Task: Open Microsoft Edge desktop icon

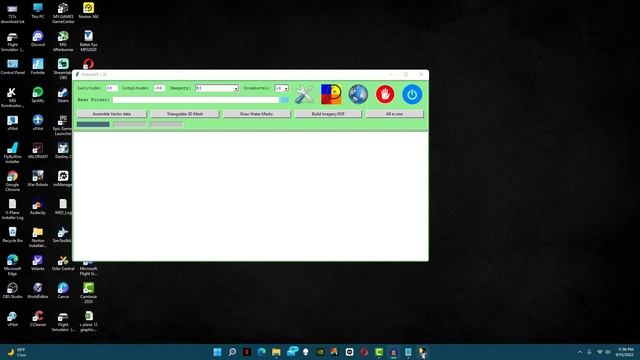Action: coord(13,264)
